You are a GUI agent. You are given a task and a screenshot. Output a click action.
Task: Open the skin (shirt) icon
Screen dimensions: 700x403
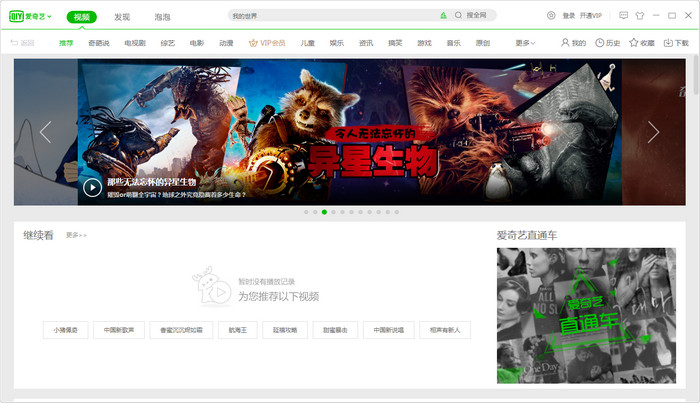640,16
